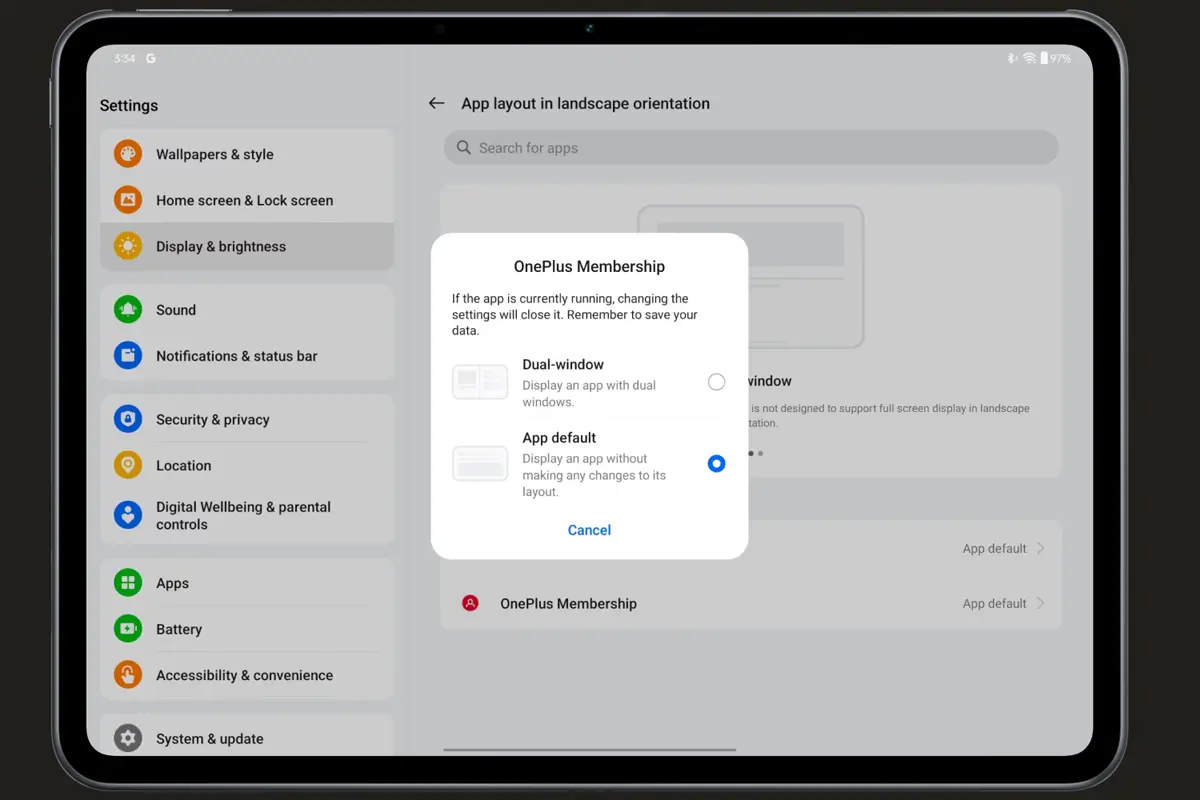Click Digital Wellbeing heart icon
Viewport: 1200px width, 800px height.
coord(128,515)
